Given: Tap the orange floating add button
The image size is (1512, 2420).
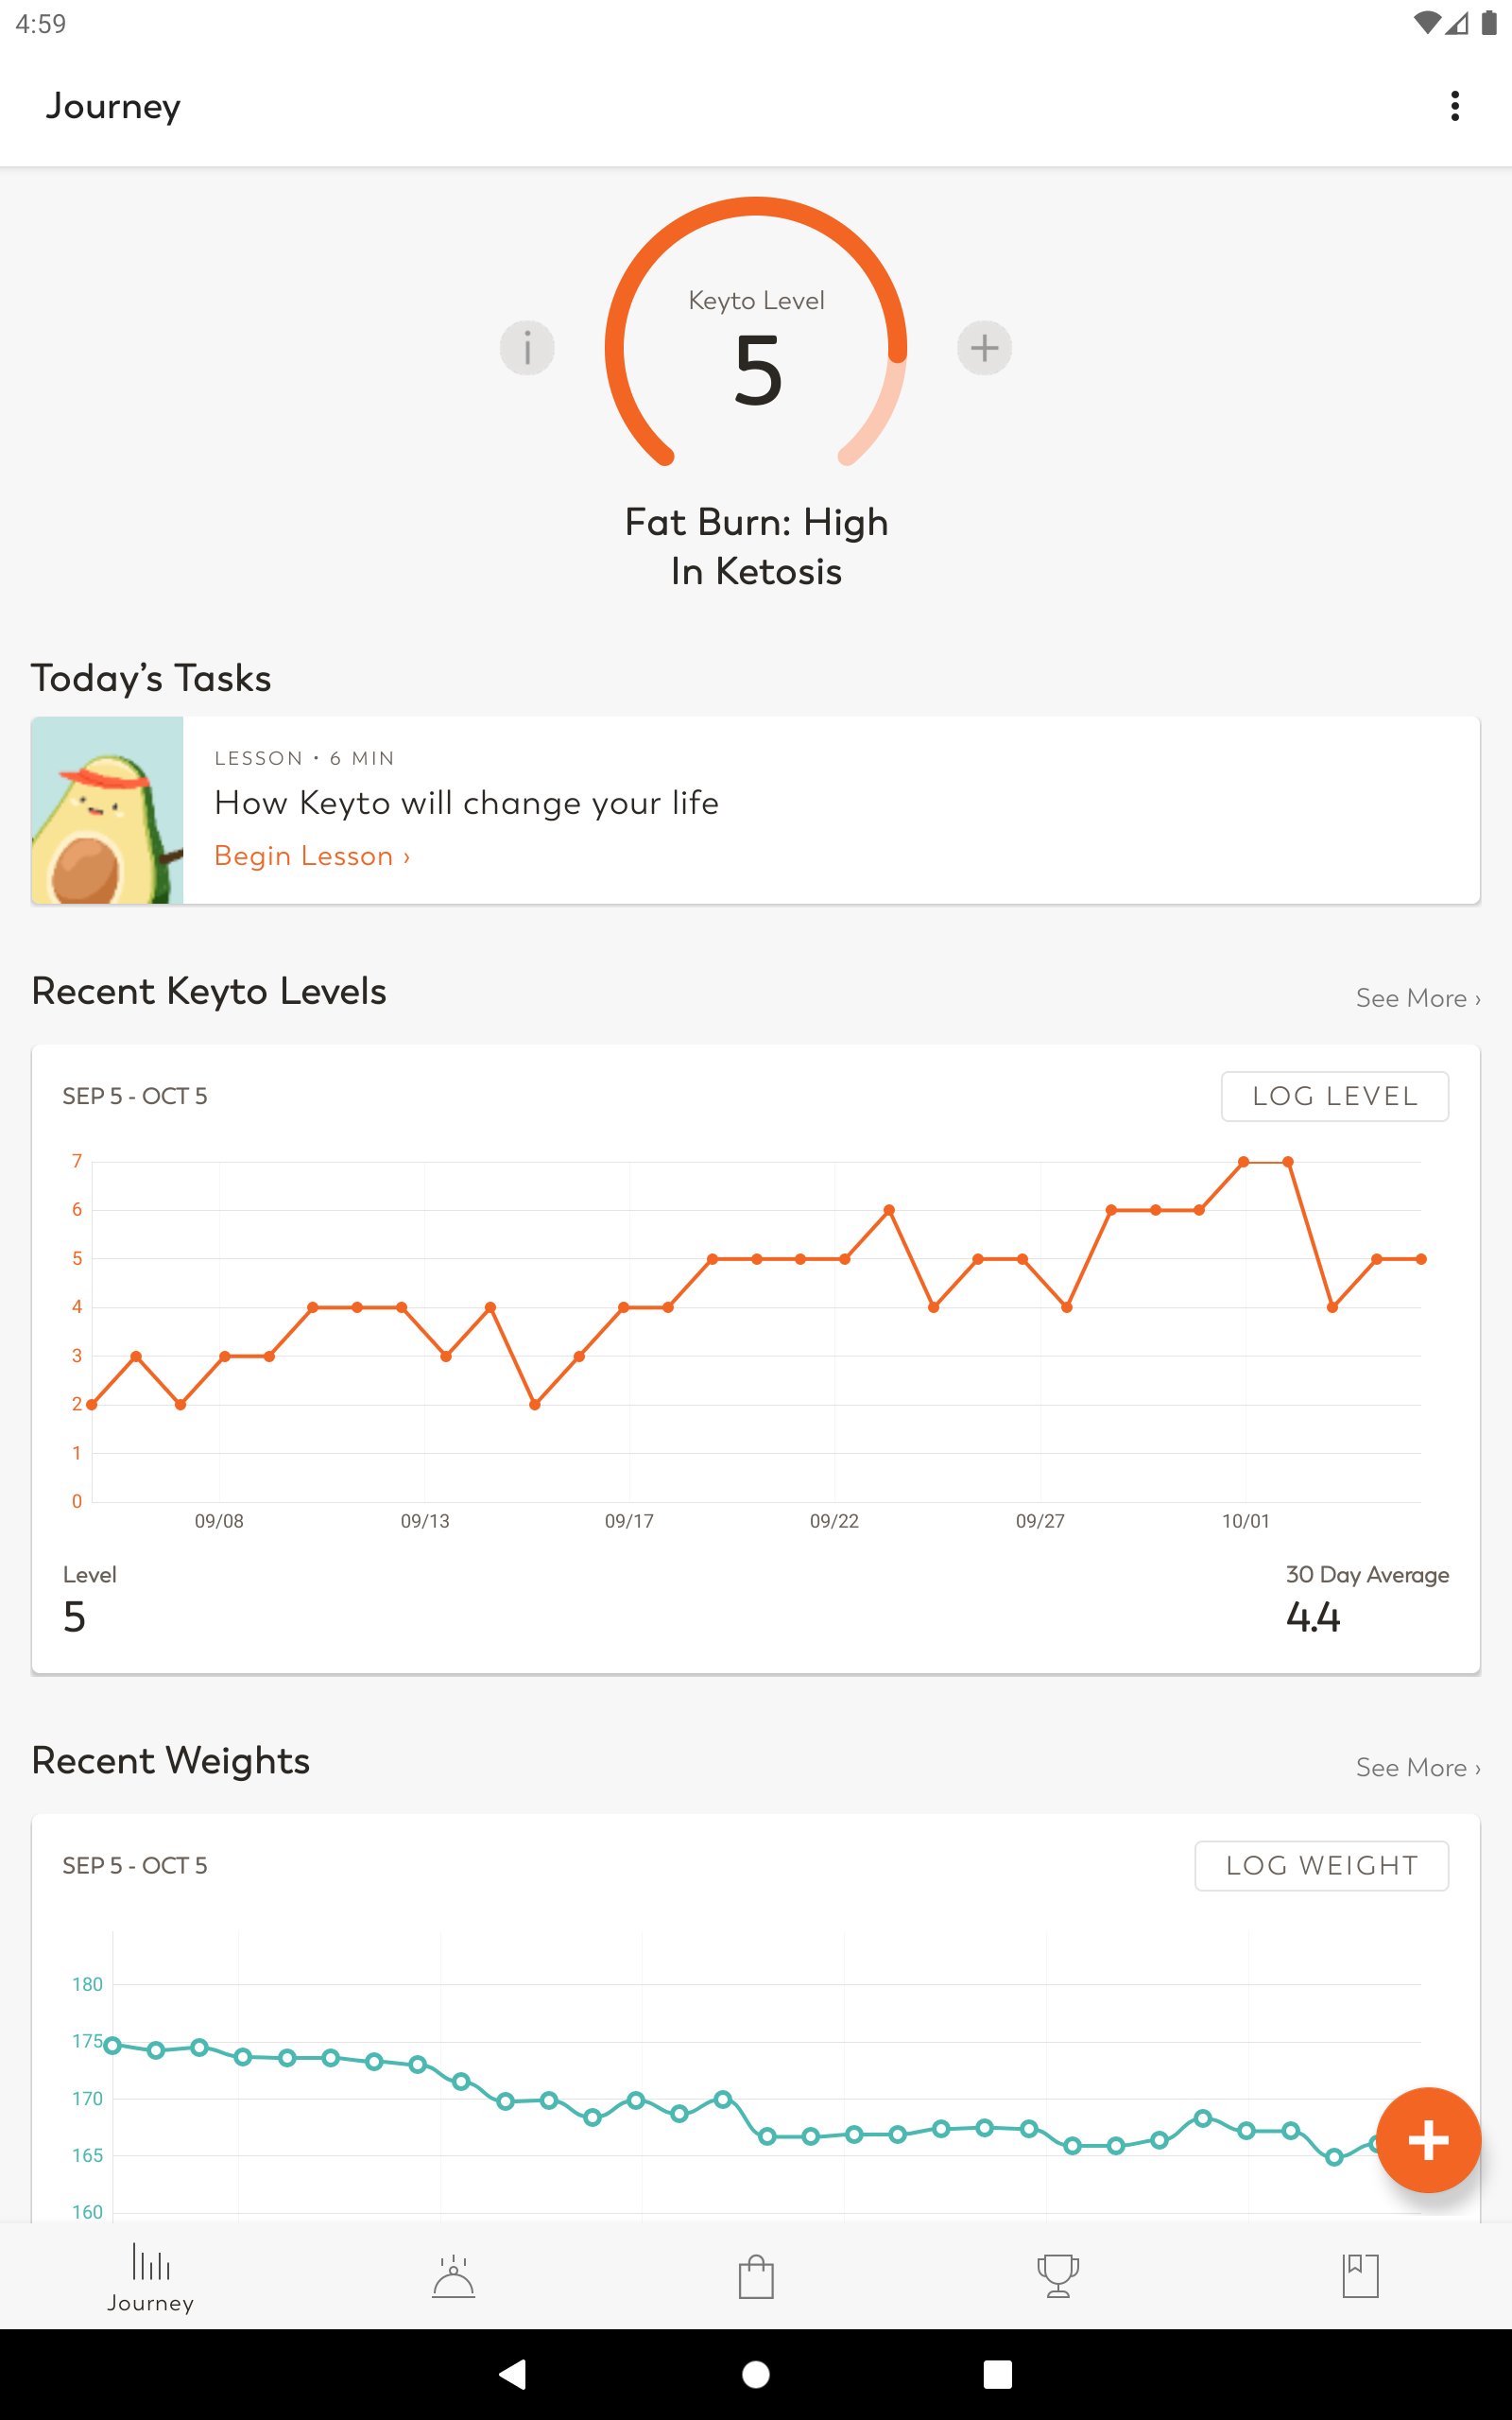Looking at the screenshot, I should click(x=1427, y=2140).
